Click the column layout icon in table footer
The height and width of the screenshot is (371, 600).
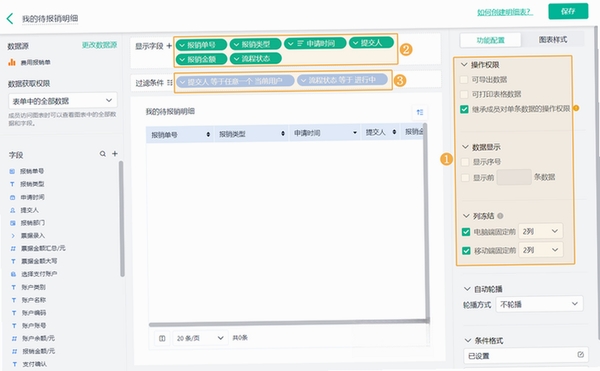click(x=162, y=338)
